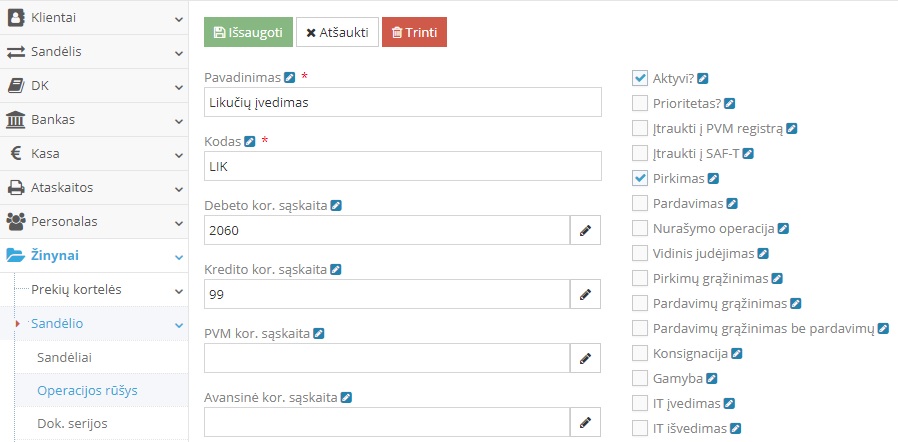The width and height of the screenshot is (898, 442).
Task: Expand the Ataskaitos sidebar section
Action: pos(94,187)
